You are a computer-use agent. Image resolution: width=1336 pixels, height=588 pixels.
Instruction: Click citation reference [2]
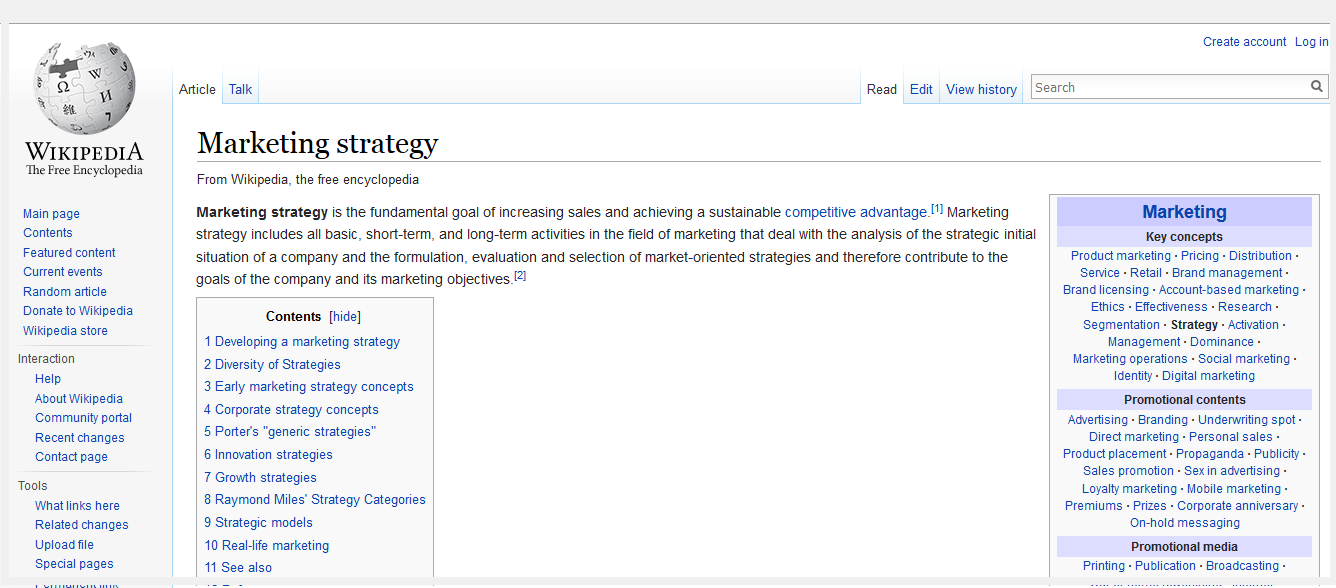point(520,276)
